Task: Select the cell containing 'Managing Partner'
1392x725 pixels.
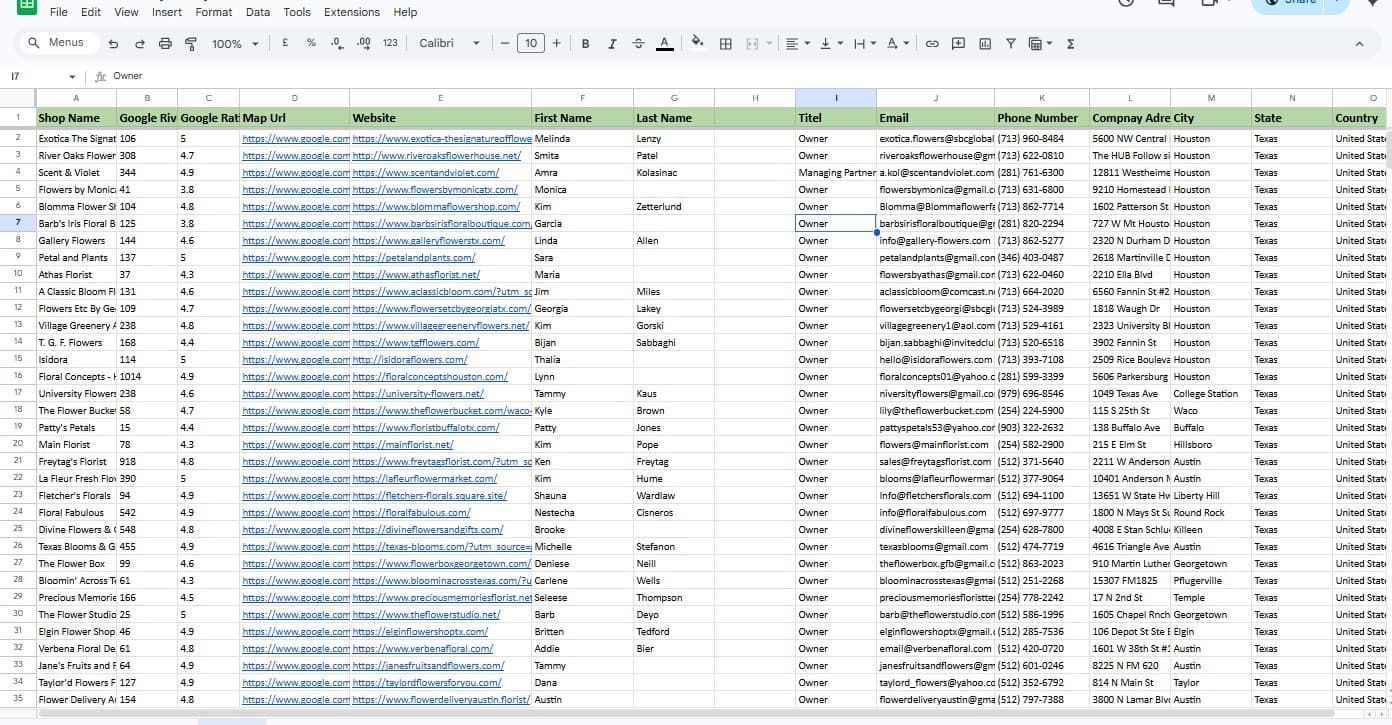Action: click(836, 172)
